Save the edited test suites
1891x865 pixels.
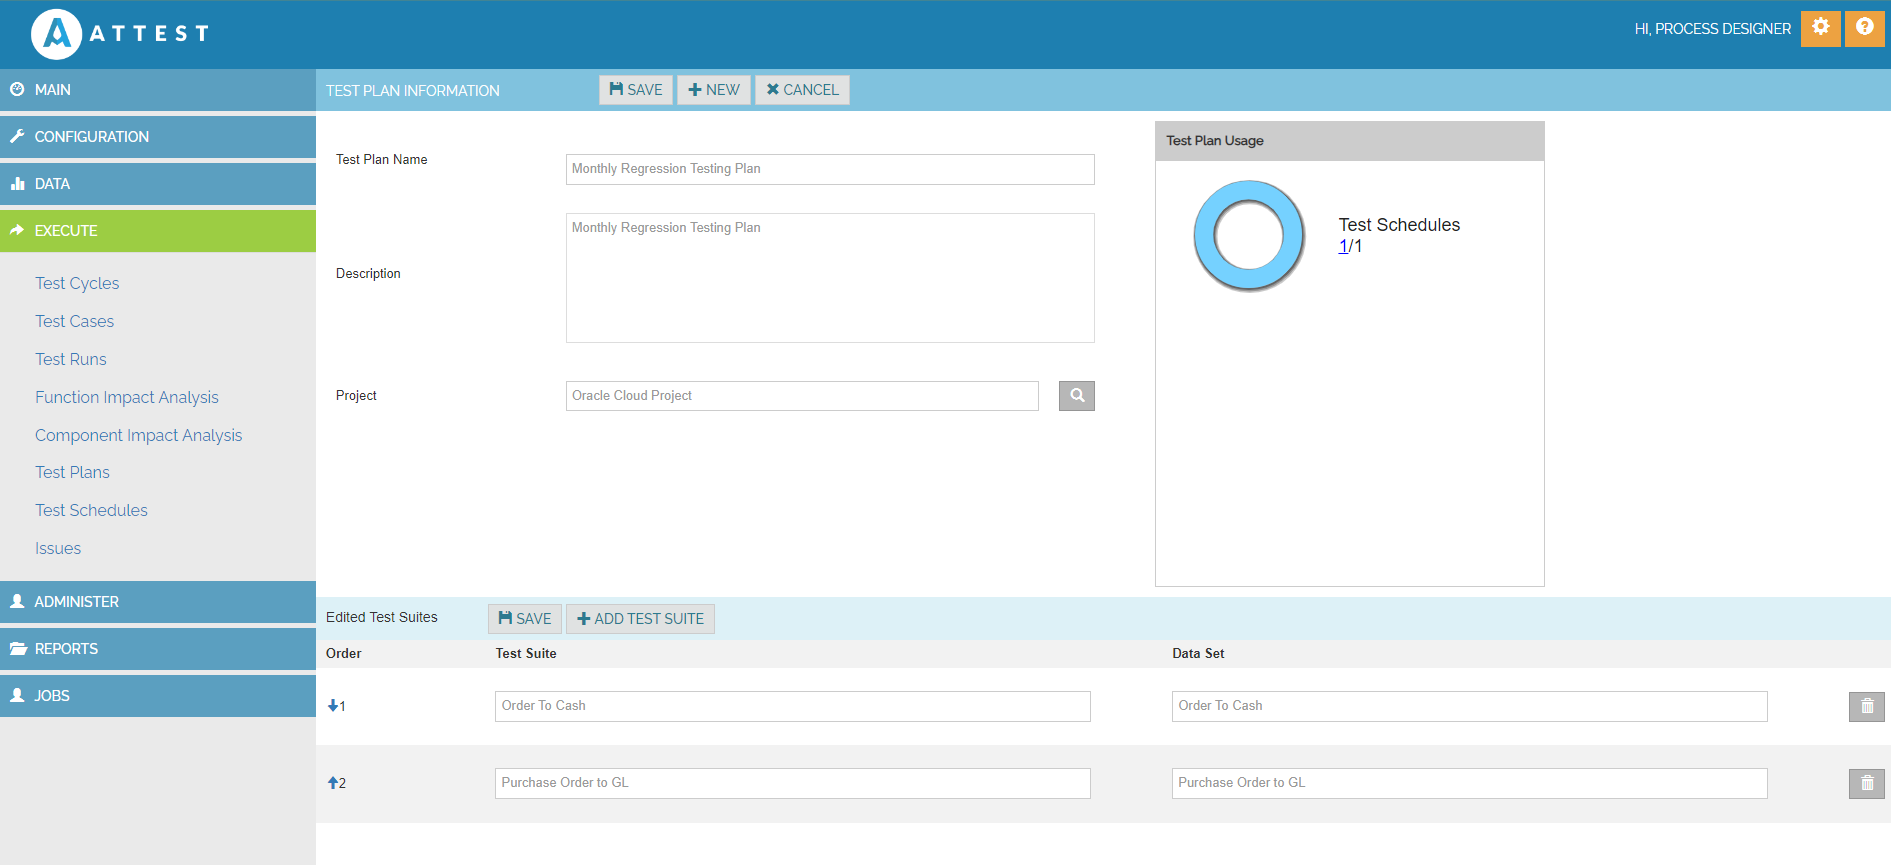pos(525,619)
